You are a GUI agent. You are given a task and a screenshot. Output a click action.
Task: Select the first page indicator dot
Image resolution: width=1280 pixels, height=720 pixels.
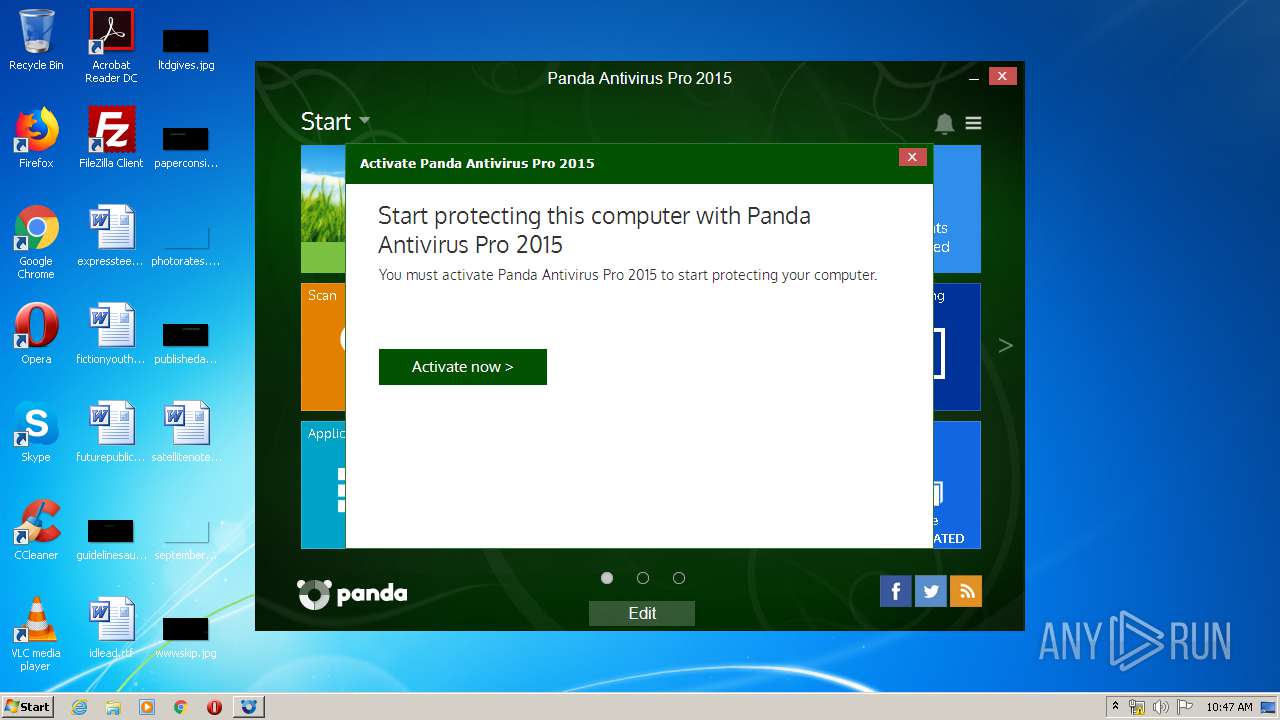point(607,578)
